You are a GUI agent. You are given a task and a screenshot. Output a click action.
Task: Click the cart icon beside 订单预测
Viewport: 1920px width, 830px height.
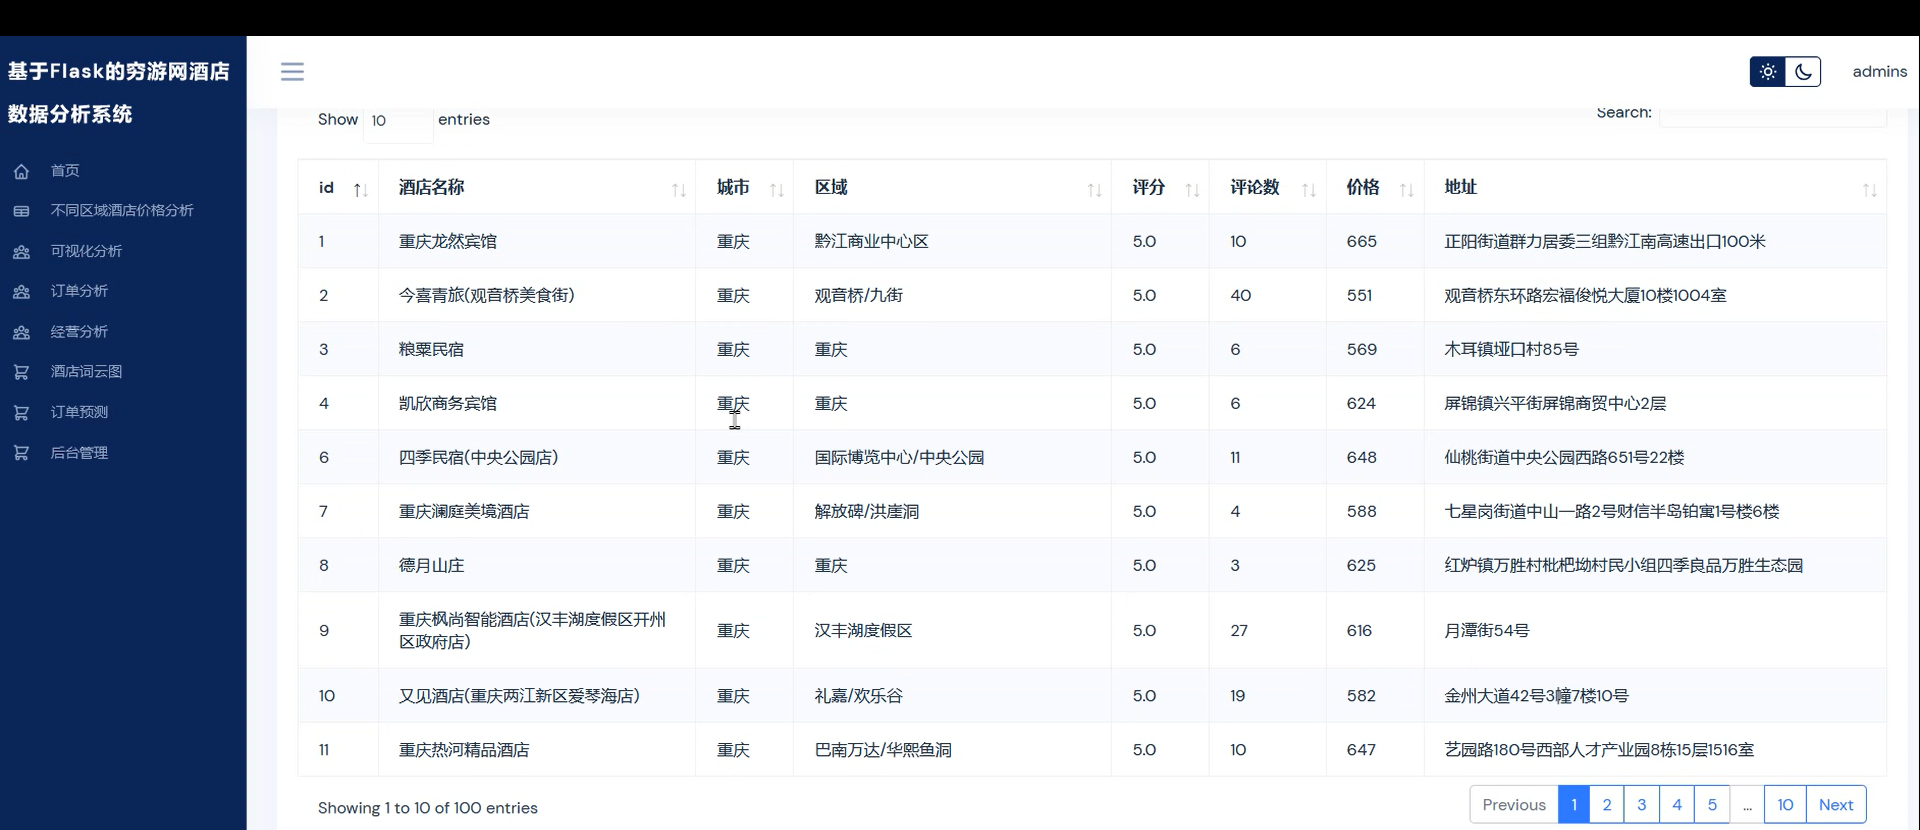(21, 412)
